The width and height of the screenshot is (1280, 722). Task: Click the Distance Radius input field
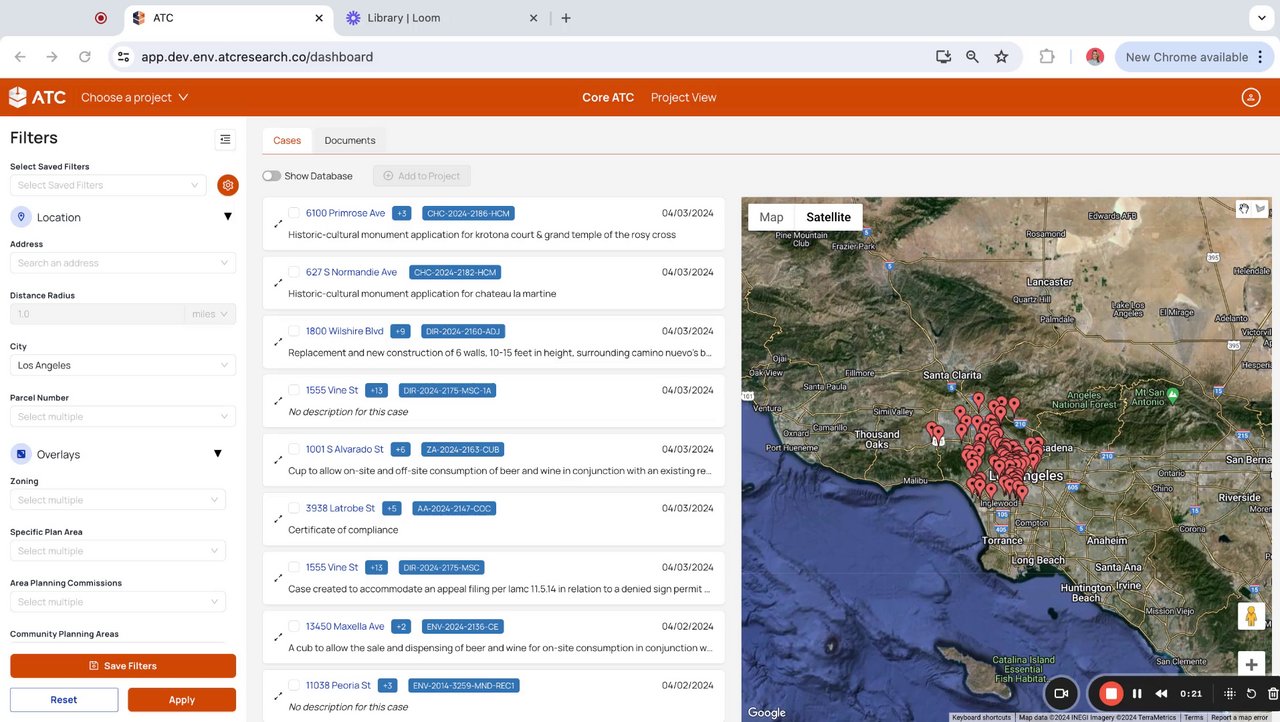pyautogui.click(x=97, y=314)
